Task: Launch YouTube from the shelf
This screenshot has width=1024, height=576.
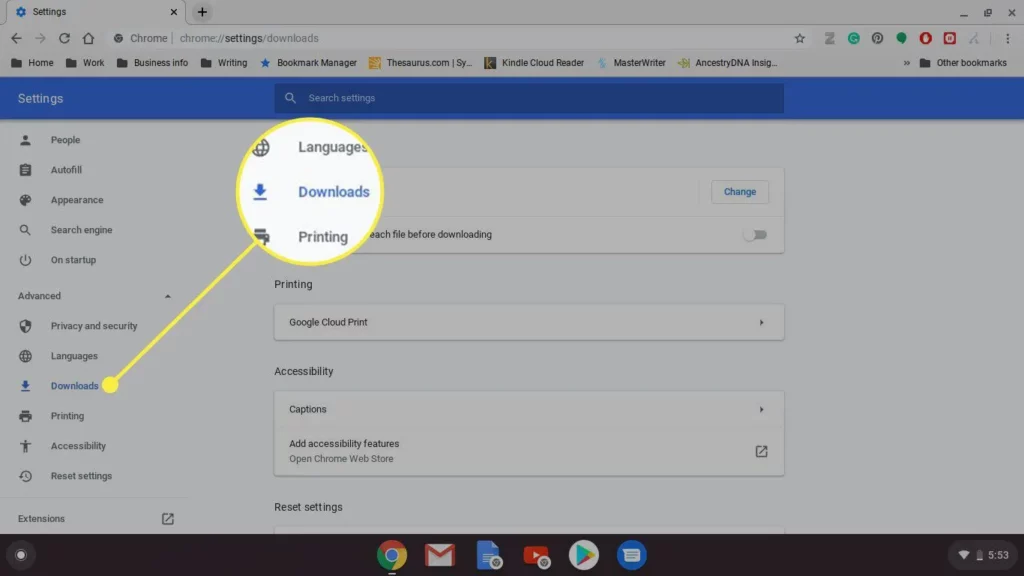Action: coord(536,555)
